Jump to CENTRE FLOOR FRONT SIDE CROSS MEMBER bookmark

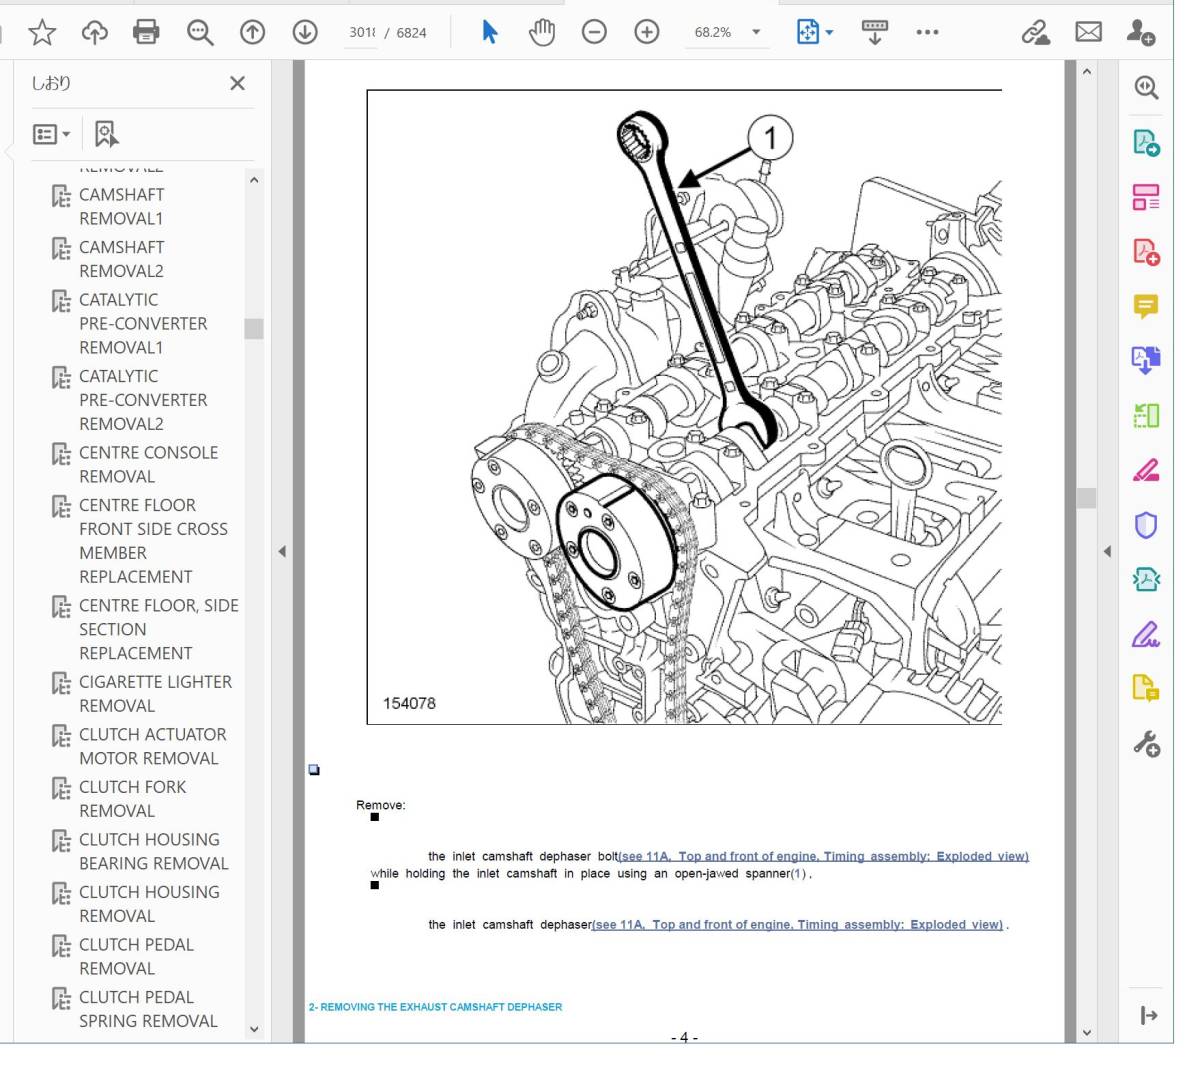point(153,541)
